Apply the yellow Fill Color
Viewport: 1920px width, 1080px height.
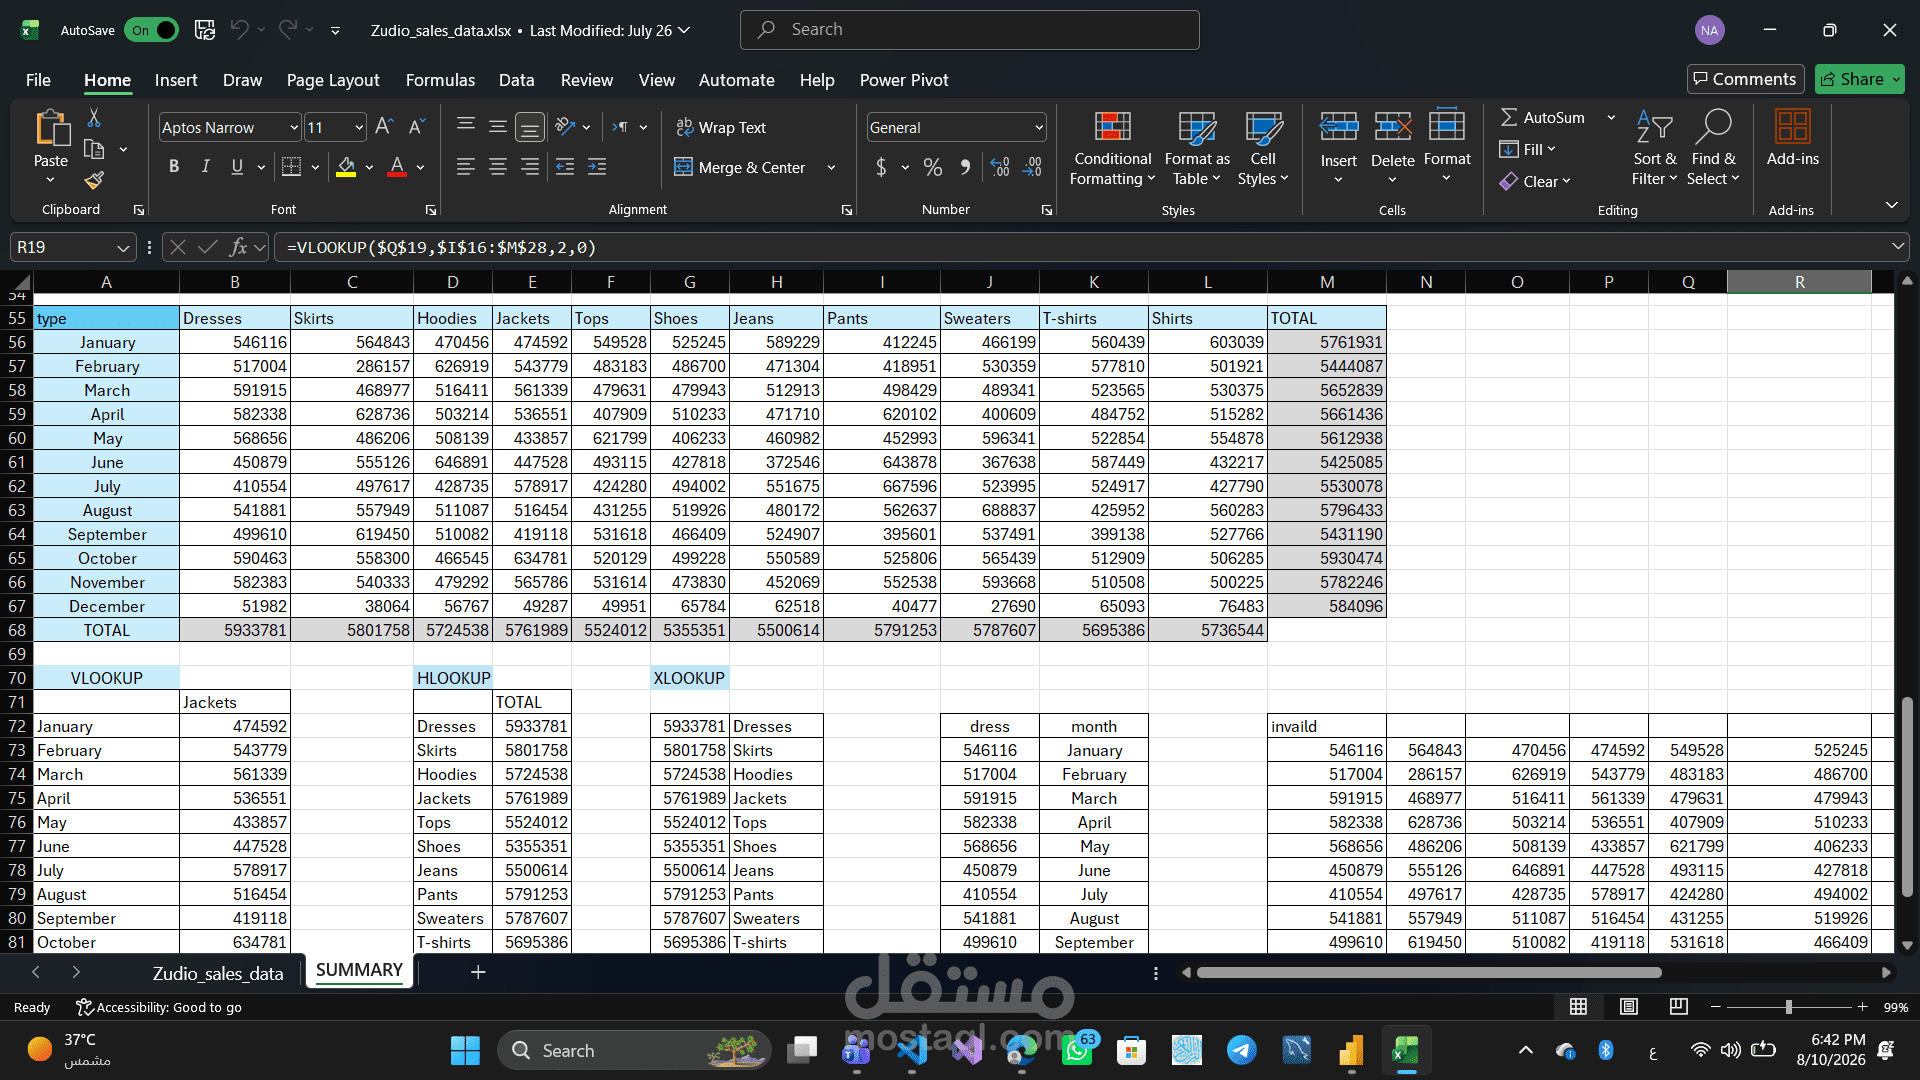coord(346,167)
